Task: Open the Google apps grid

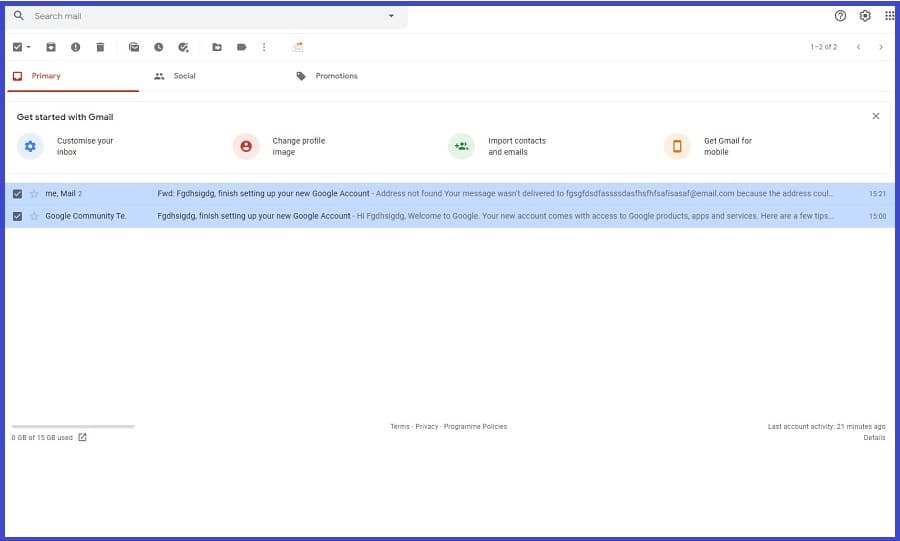Action: coord(889,16)
